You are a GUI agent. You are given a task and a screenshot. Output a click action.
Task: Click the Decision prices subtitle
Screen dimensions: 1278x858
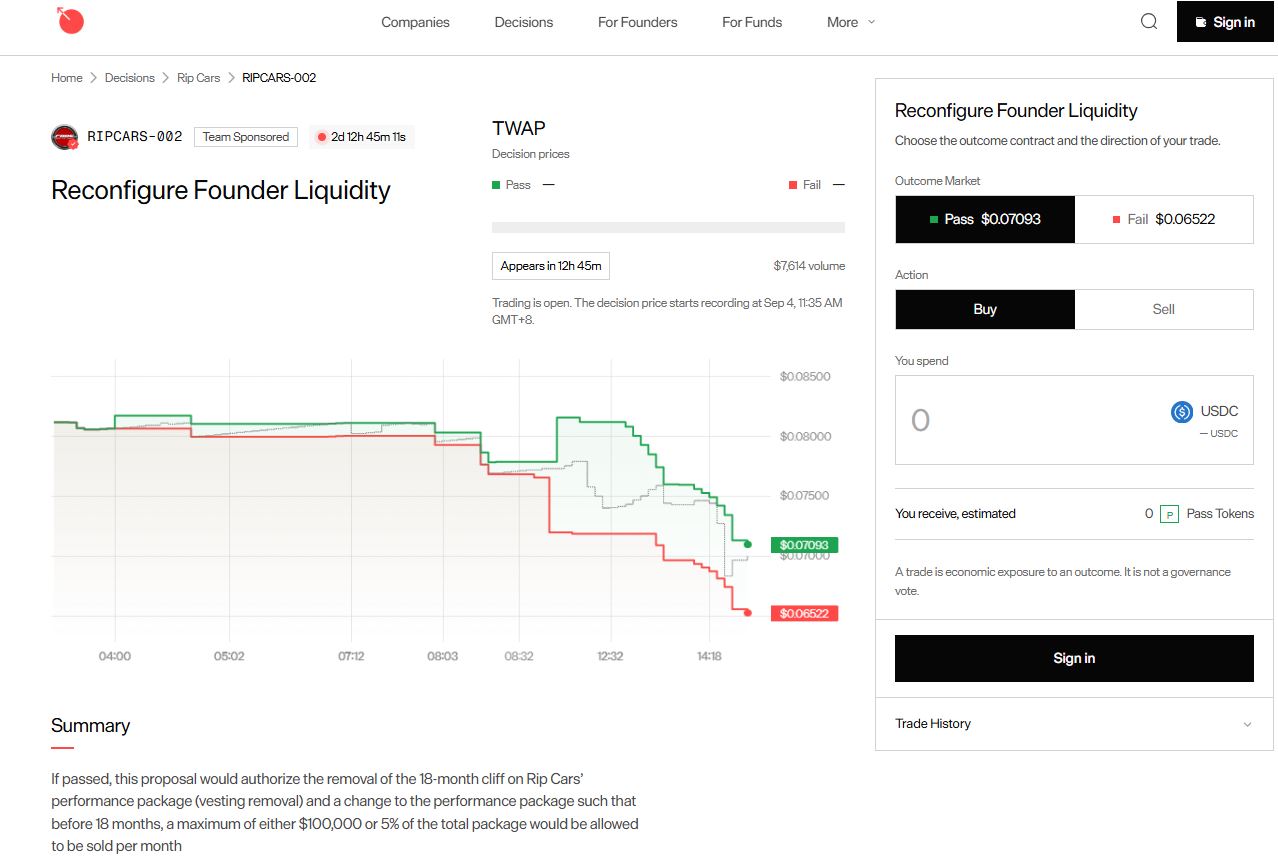click(531, 154)
